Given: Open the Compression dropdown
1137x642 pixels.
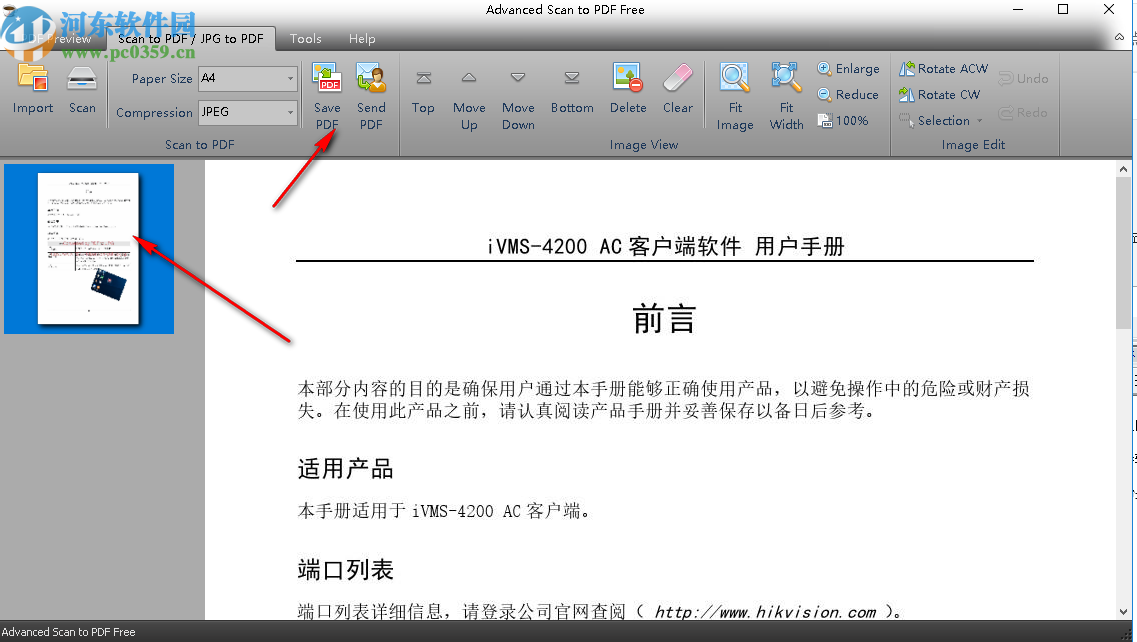Looking at the screenshot, I should [x=290, y=112].
